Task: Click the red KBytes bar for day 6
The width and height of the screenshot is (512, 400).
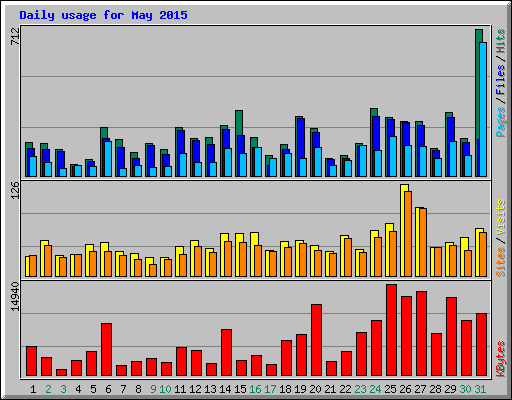Action: pos(106,349)
